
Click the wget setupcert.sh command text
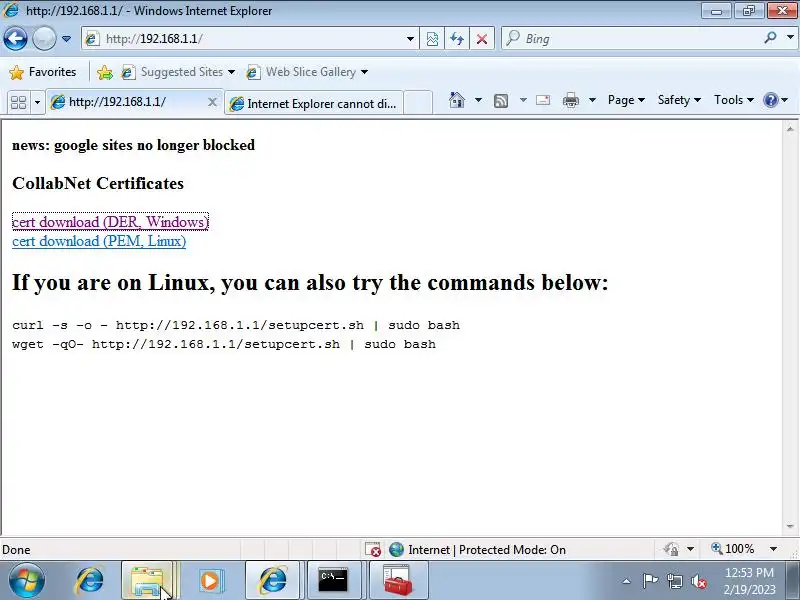(224, 344)
